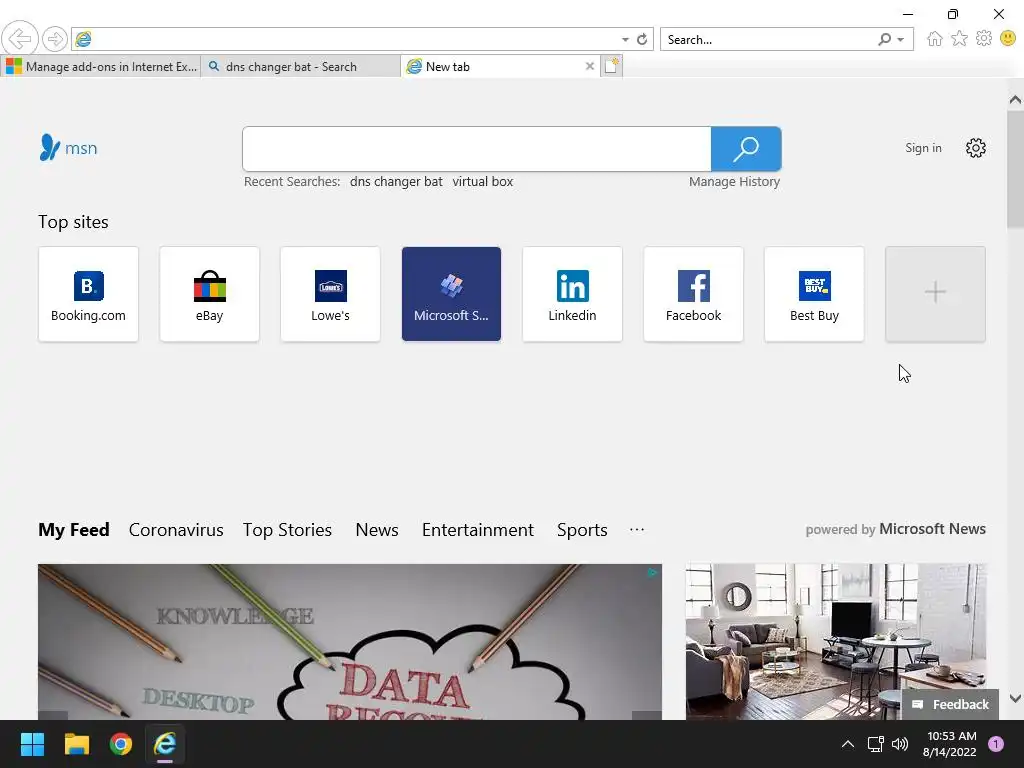Click the browser Forward arrow button
Viewport: 1024px width, 768px height.
click(55, 39)
